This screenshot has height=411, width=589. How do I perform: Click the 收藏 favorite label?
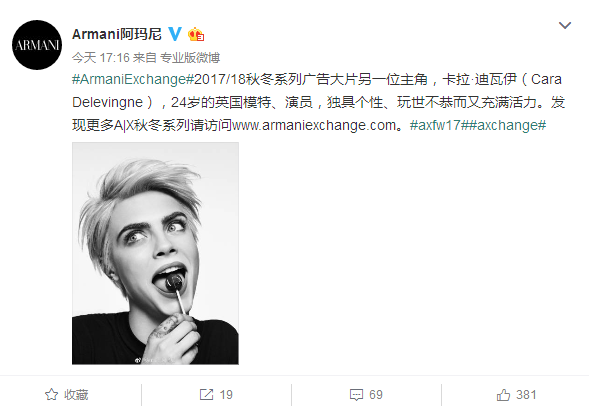click(x=76, y=395)
